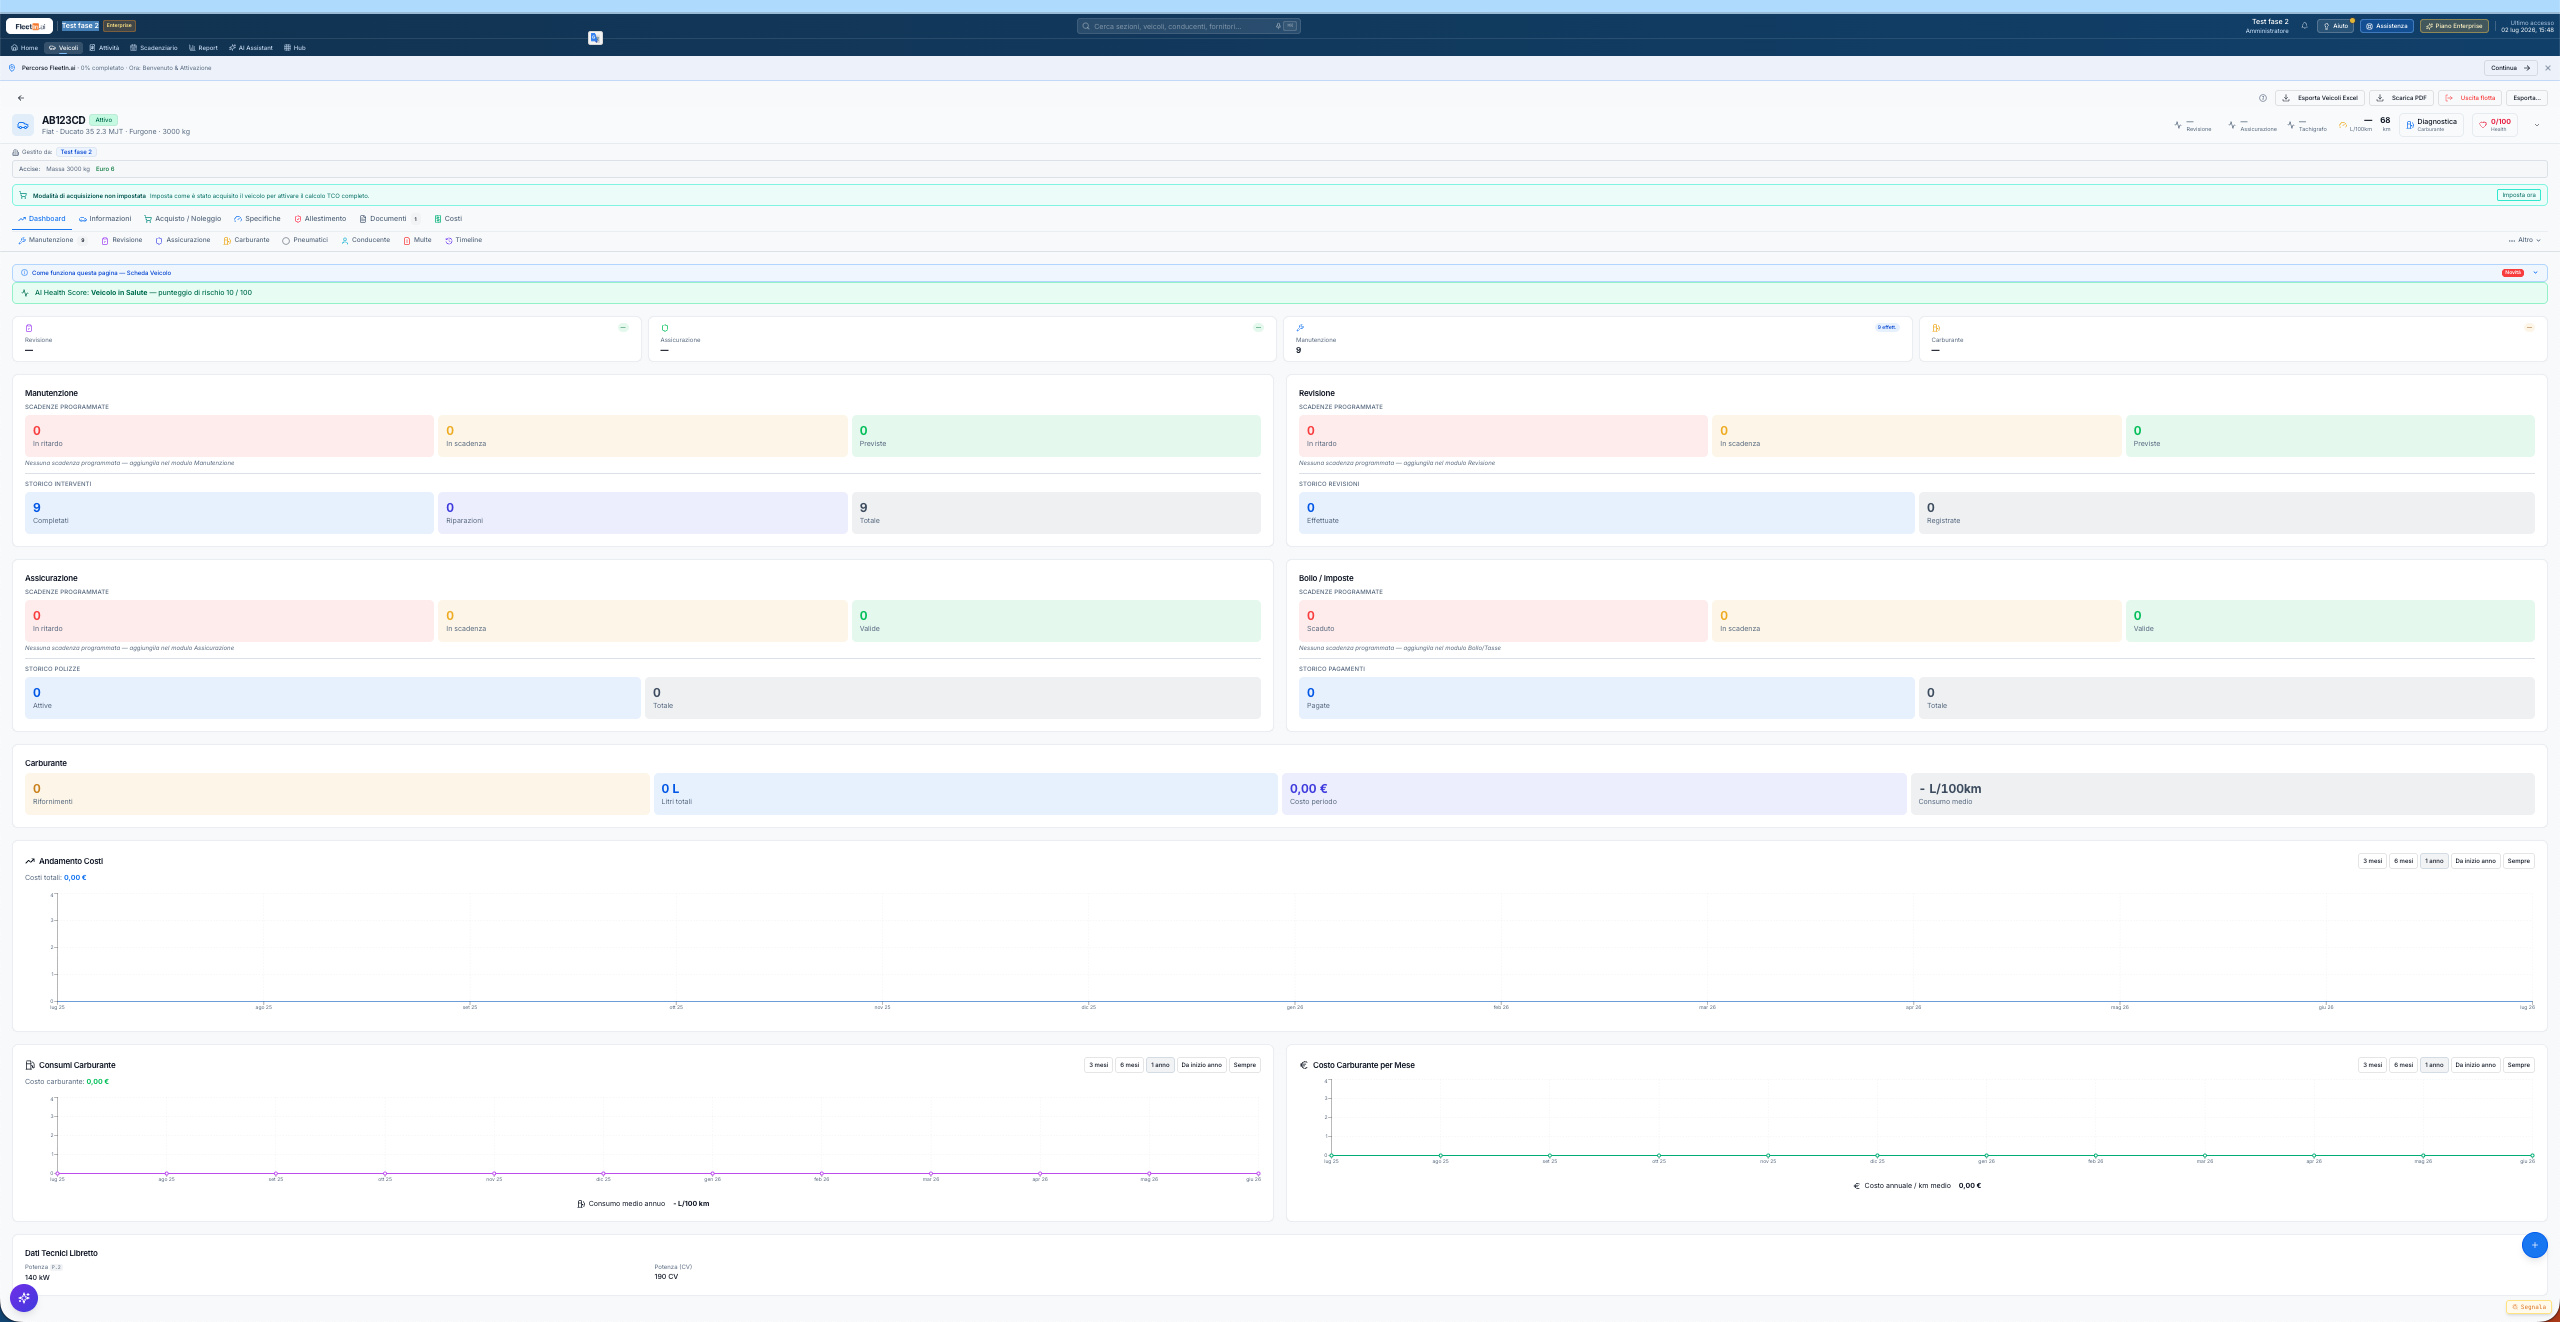
Task: Click the purple Revisione card icon
Action: [29, 328]
